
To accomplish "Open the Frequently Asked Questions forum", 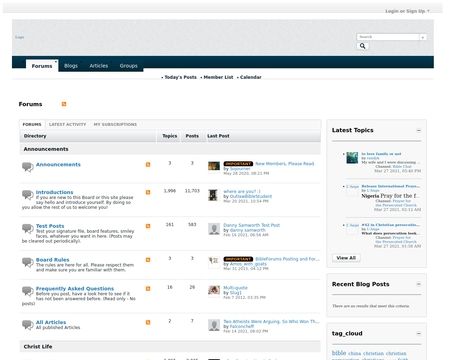I will click(75, 289).
